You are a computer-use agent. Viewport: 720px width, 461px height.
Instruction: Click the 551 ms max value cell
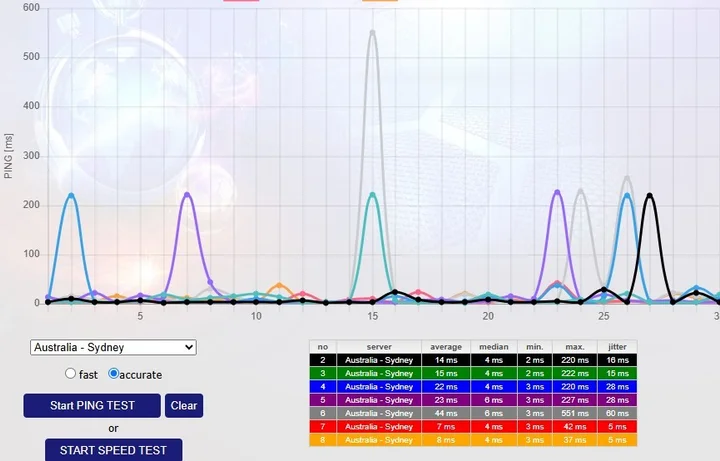point(574,413)
